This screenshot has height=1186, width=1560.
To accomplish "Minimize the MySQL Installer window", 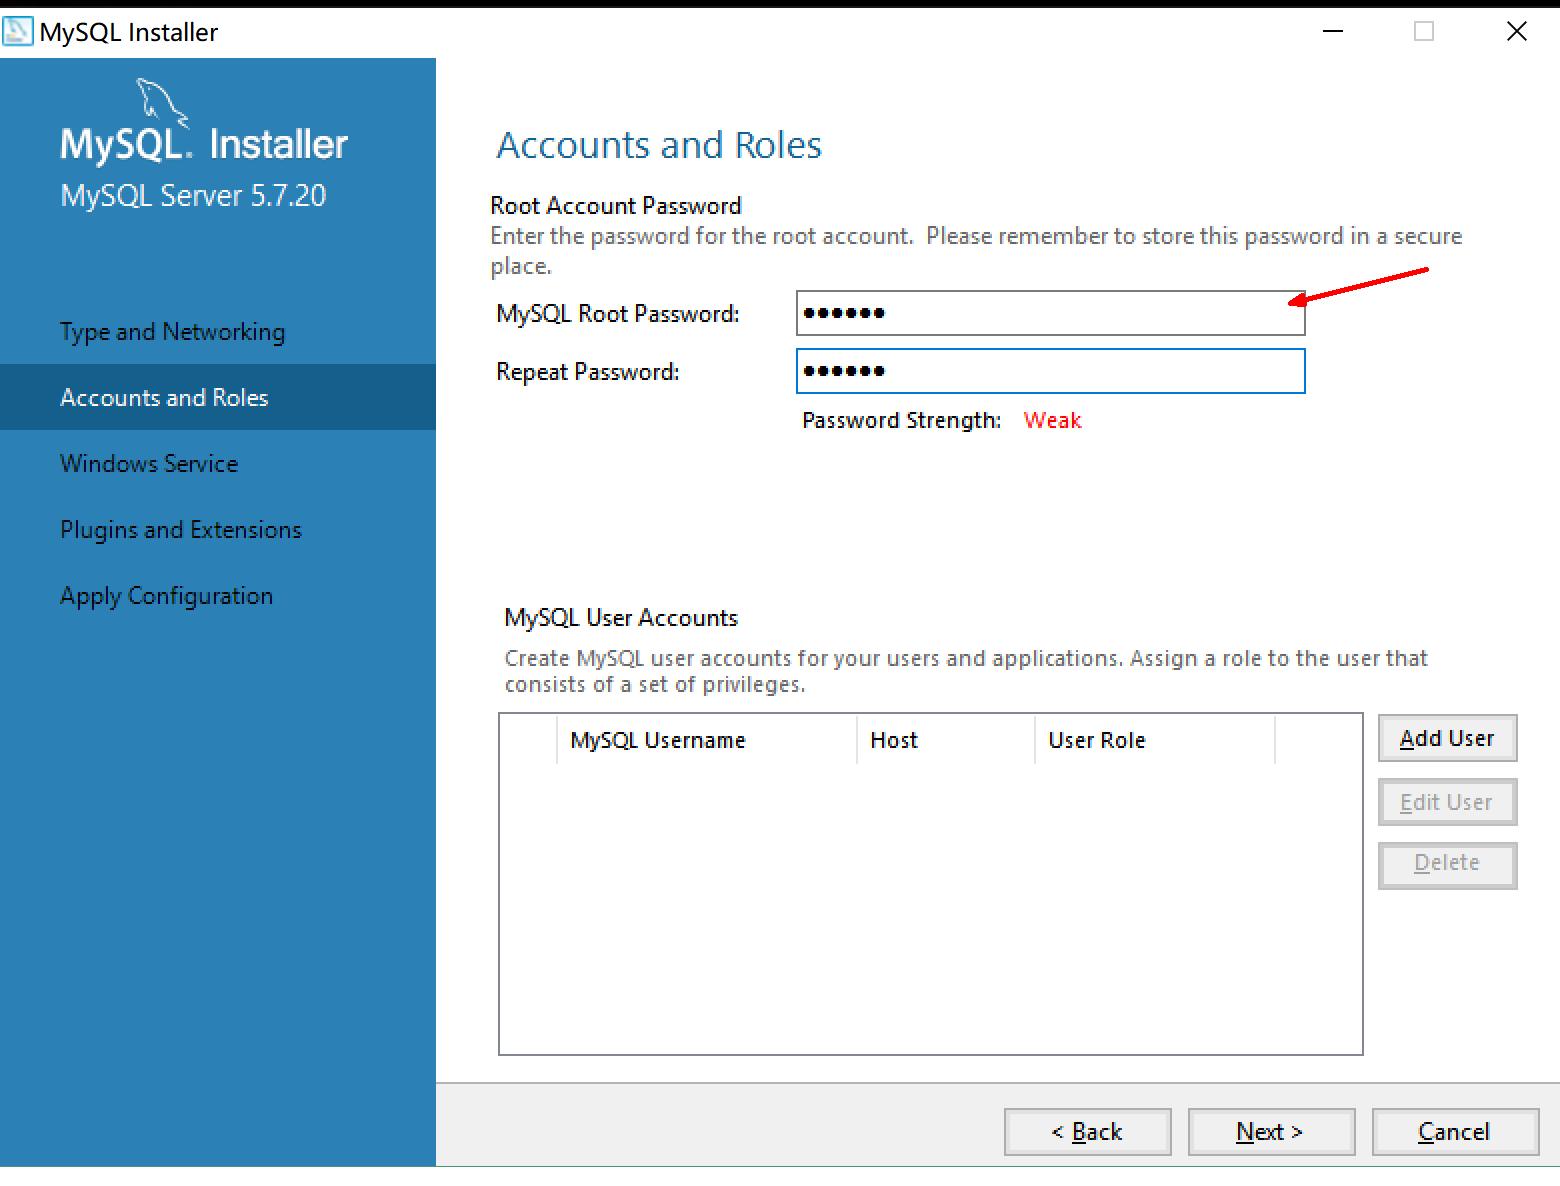I will [x=1333, y=31].
